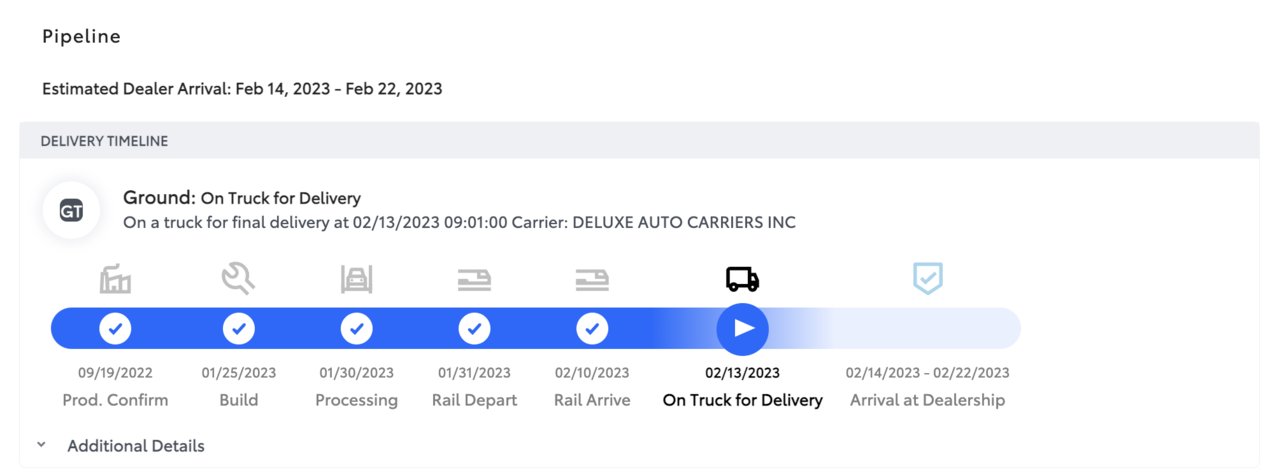Expand the Additional Details section
The image size is (1279, 475).
click(x=136, y=446)
